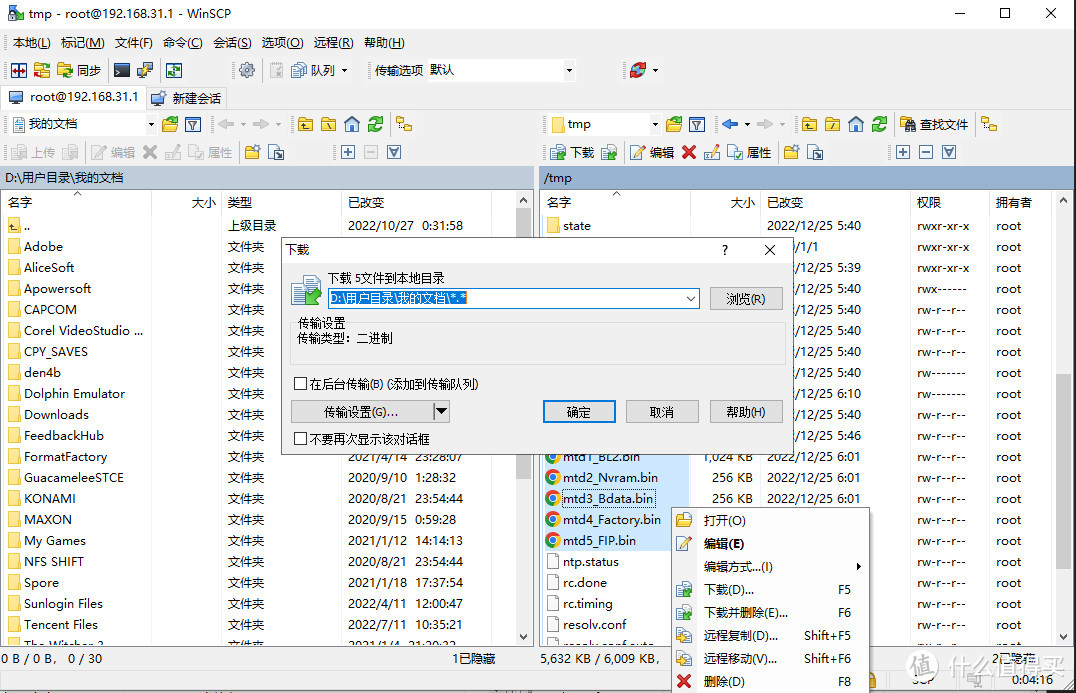The width and height of the screenshot is (1076, 693).
Task: Open session in PuTTY icon
Action: click(145, 70)
